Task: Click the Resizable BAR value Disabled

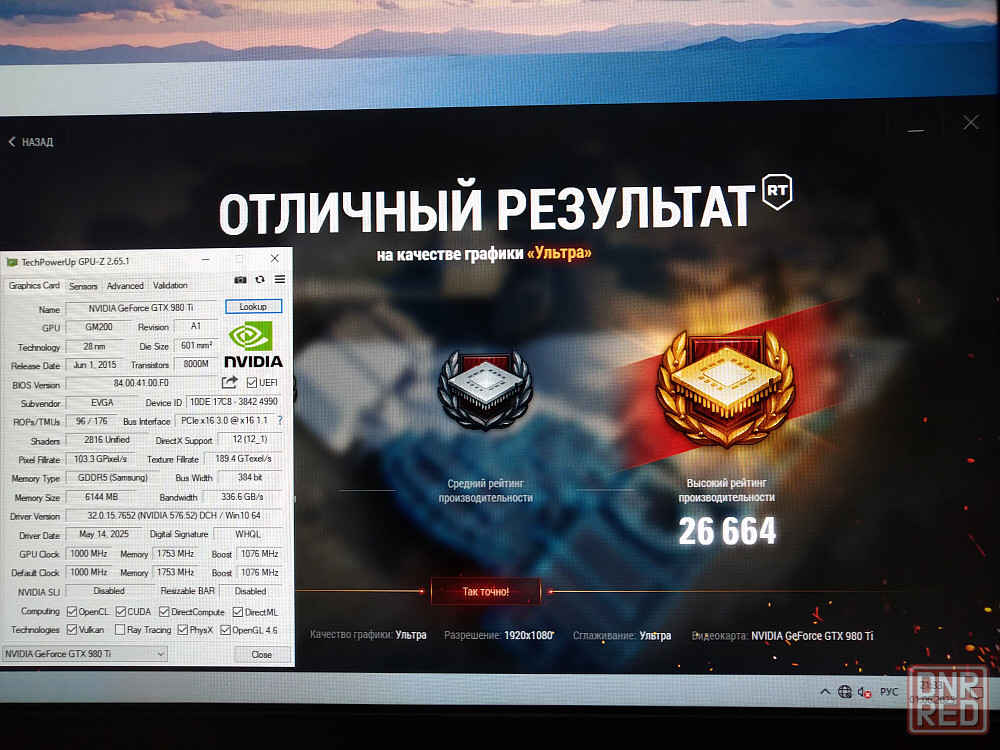Action: point(251,591)
